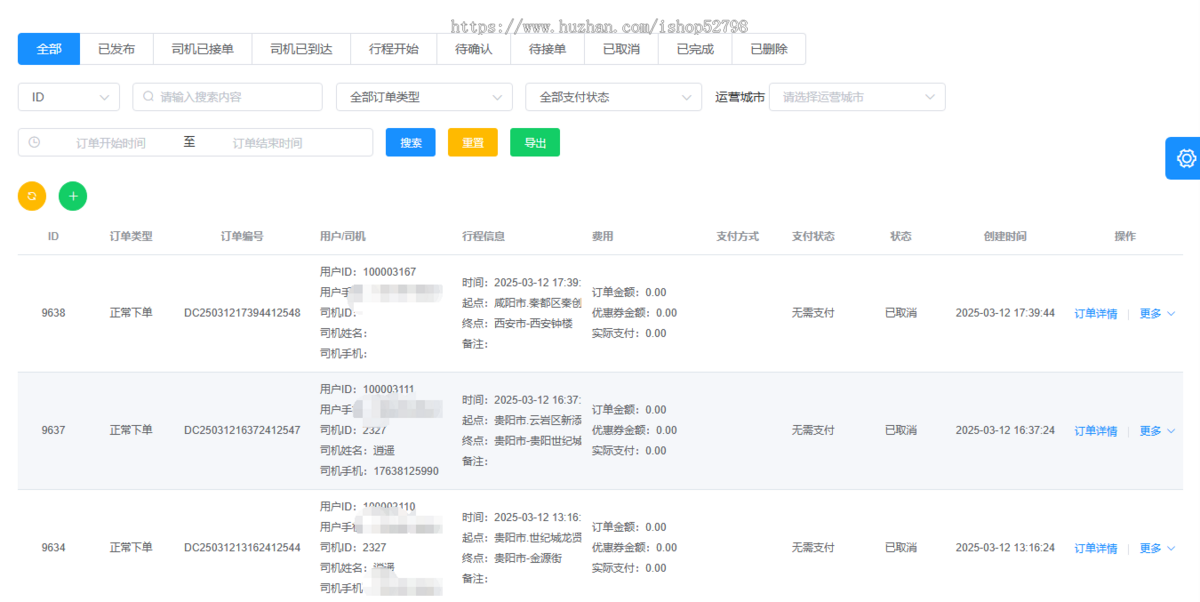Click the 订单类型 column header
Viewport: 1200px width, 602px height.
point(131,237)
